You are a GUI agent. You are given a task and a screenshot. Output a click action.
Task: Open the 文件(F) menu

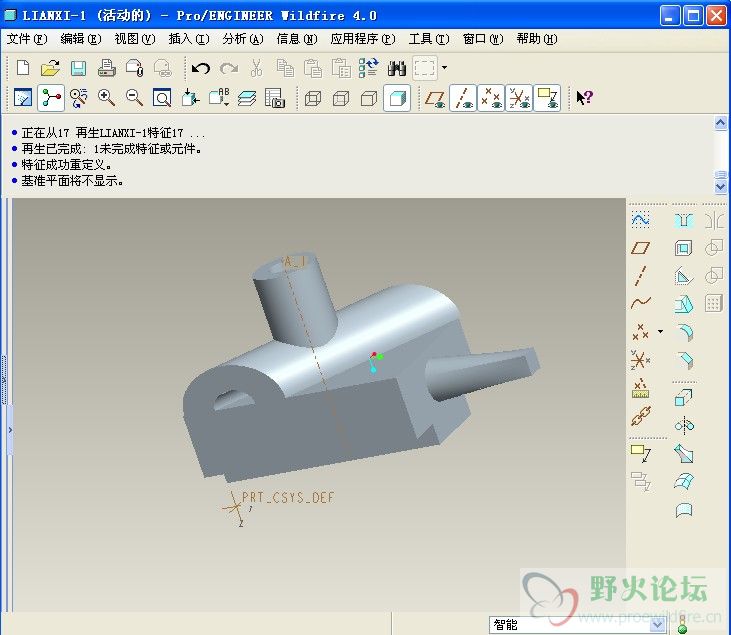click(27, 39)
